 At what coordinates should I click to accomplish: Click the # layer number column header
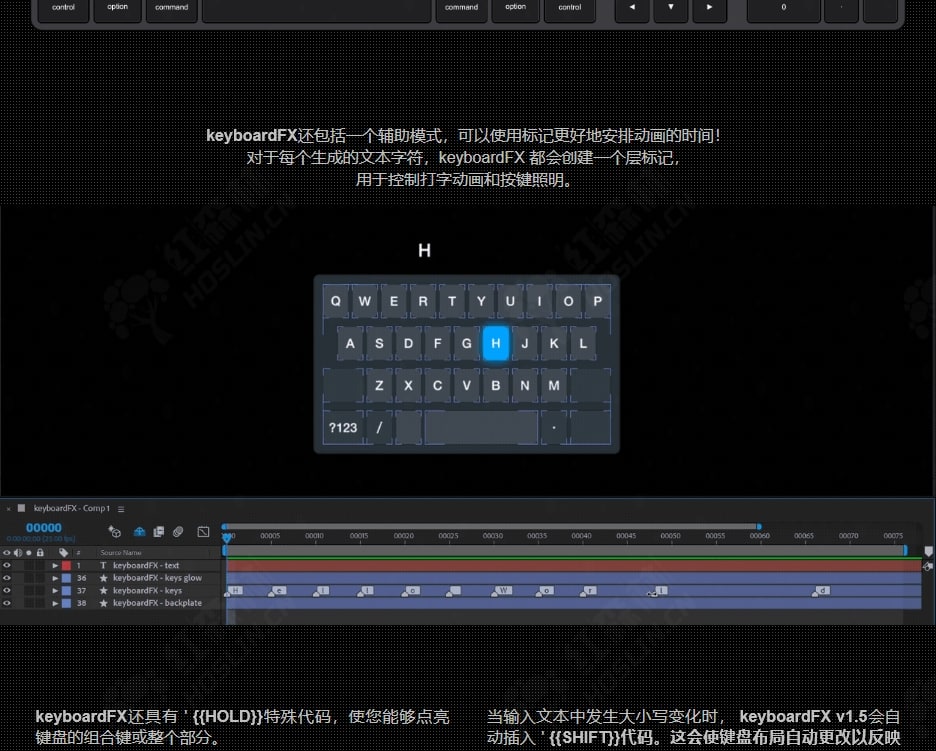click(x=78, y=553)
